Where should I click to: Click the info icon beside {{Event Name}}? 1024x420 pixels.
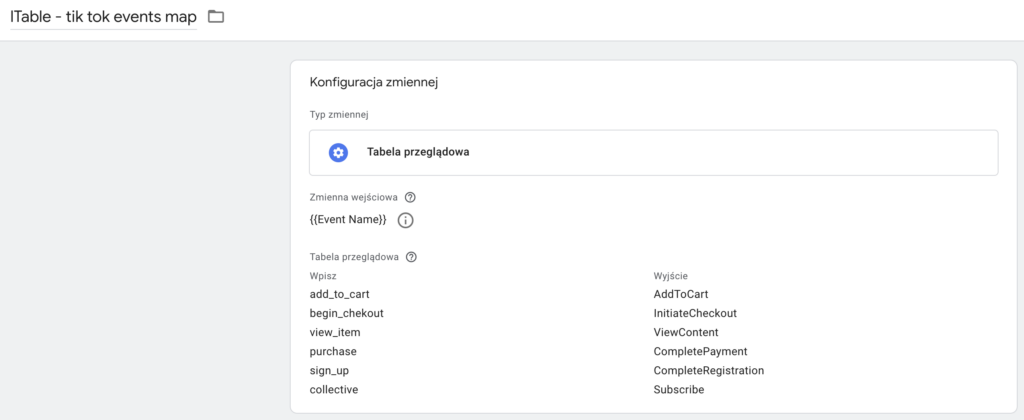[406, 220]
